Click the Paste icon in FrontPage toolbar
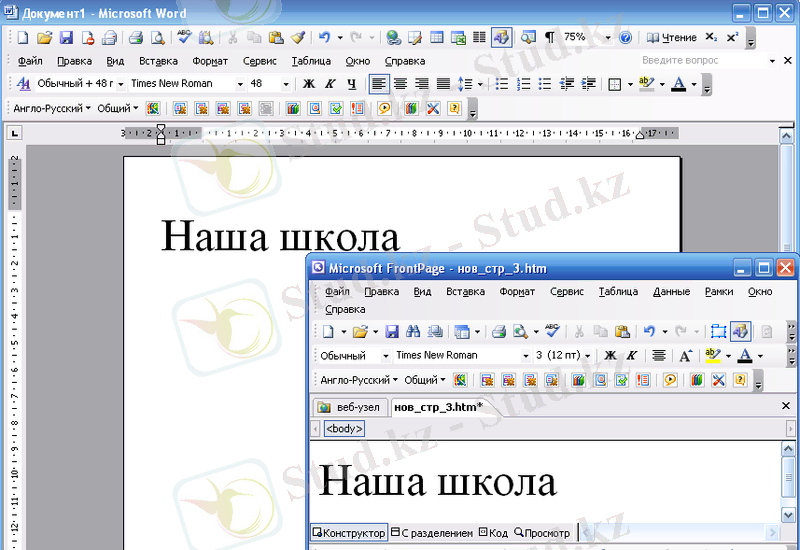 [622, 332]
